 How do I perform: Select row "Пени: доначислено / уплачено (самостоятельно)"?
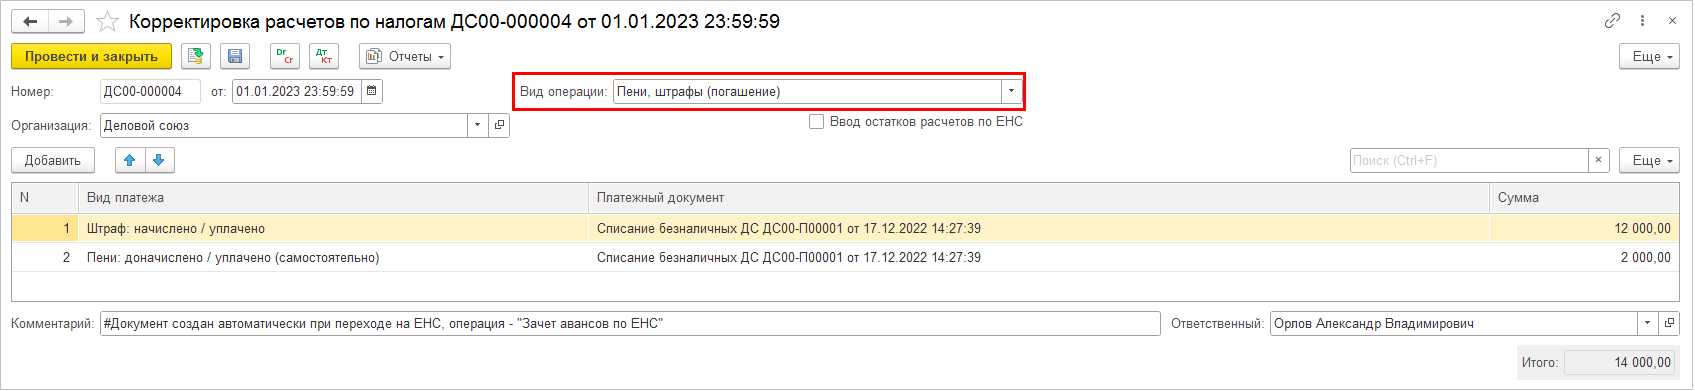(845, 257)
